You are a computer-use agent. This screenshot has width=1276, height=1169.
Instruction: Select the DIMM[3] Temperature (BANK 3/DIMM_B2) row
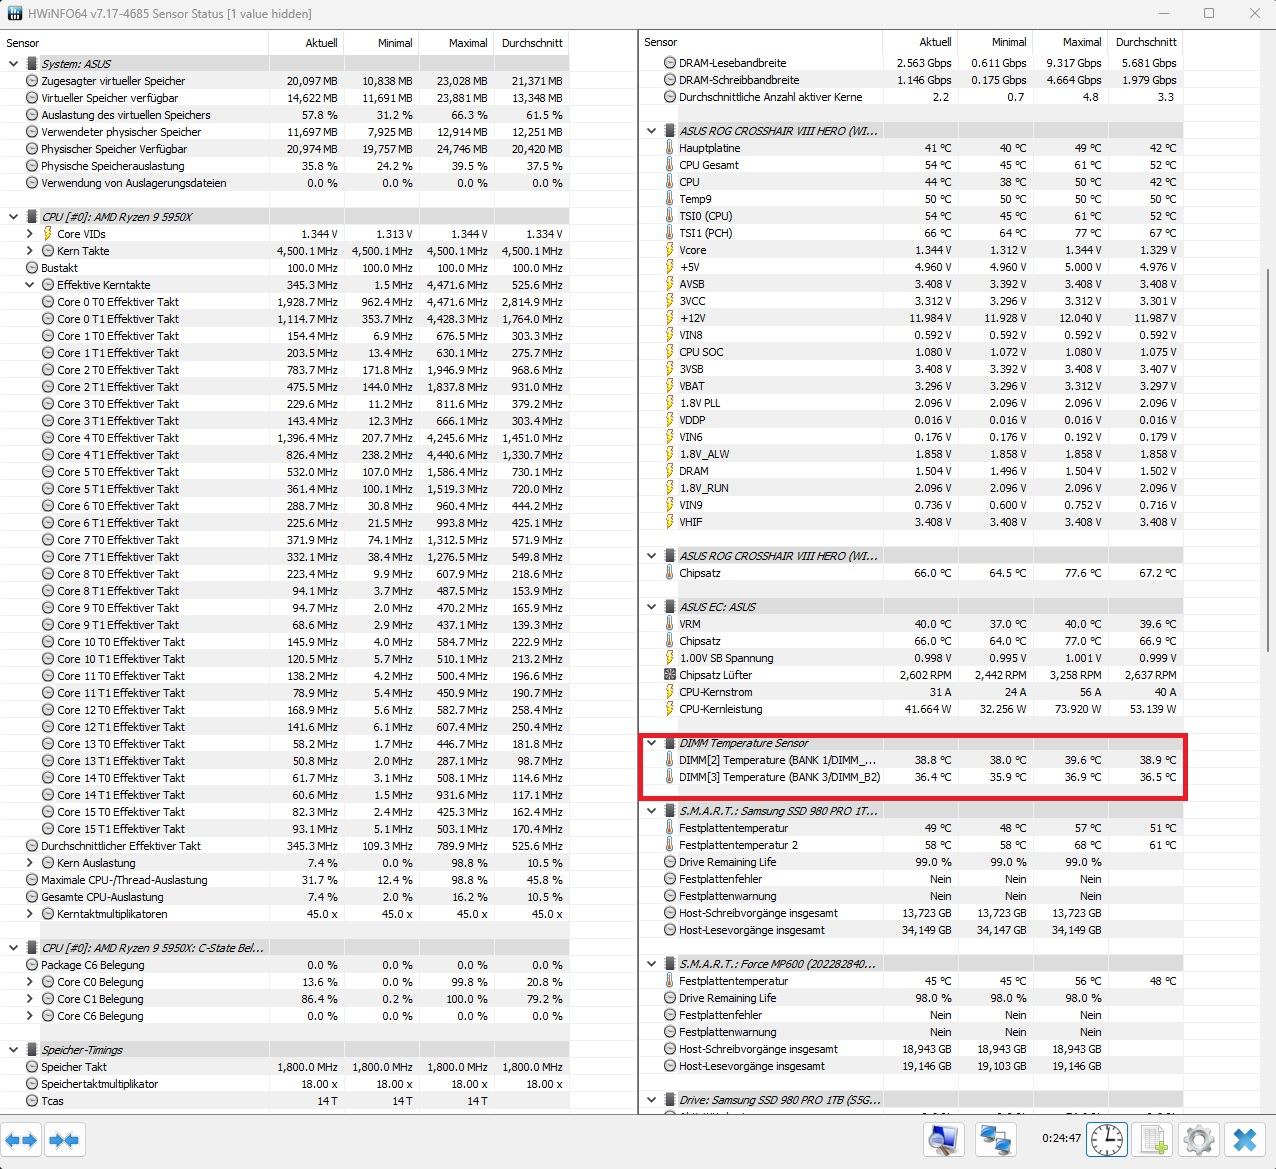tap(911, 777)
